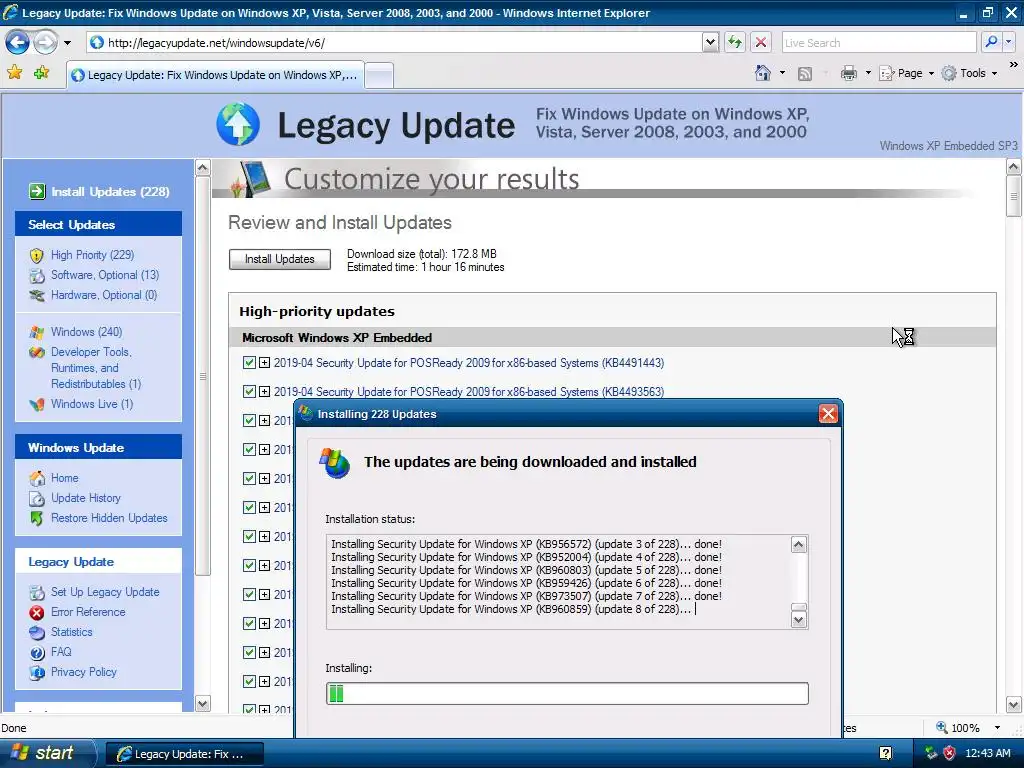This screenshot has width=1024, height=768.
Task: Expand the toolbar overflow chevron
Action: (1014, 65)
